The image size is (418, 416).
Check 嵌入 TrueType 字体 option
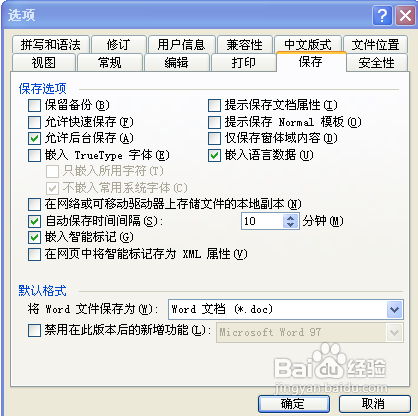click(34, 155)
